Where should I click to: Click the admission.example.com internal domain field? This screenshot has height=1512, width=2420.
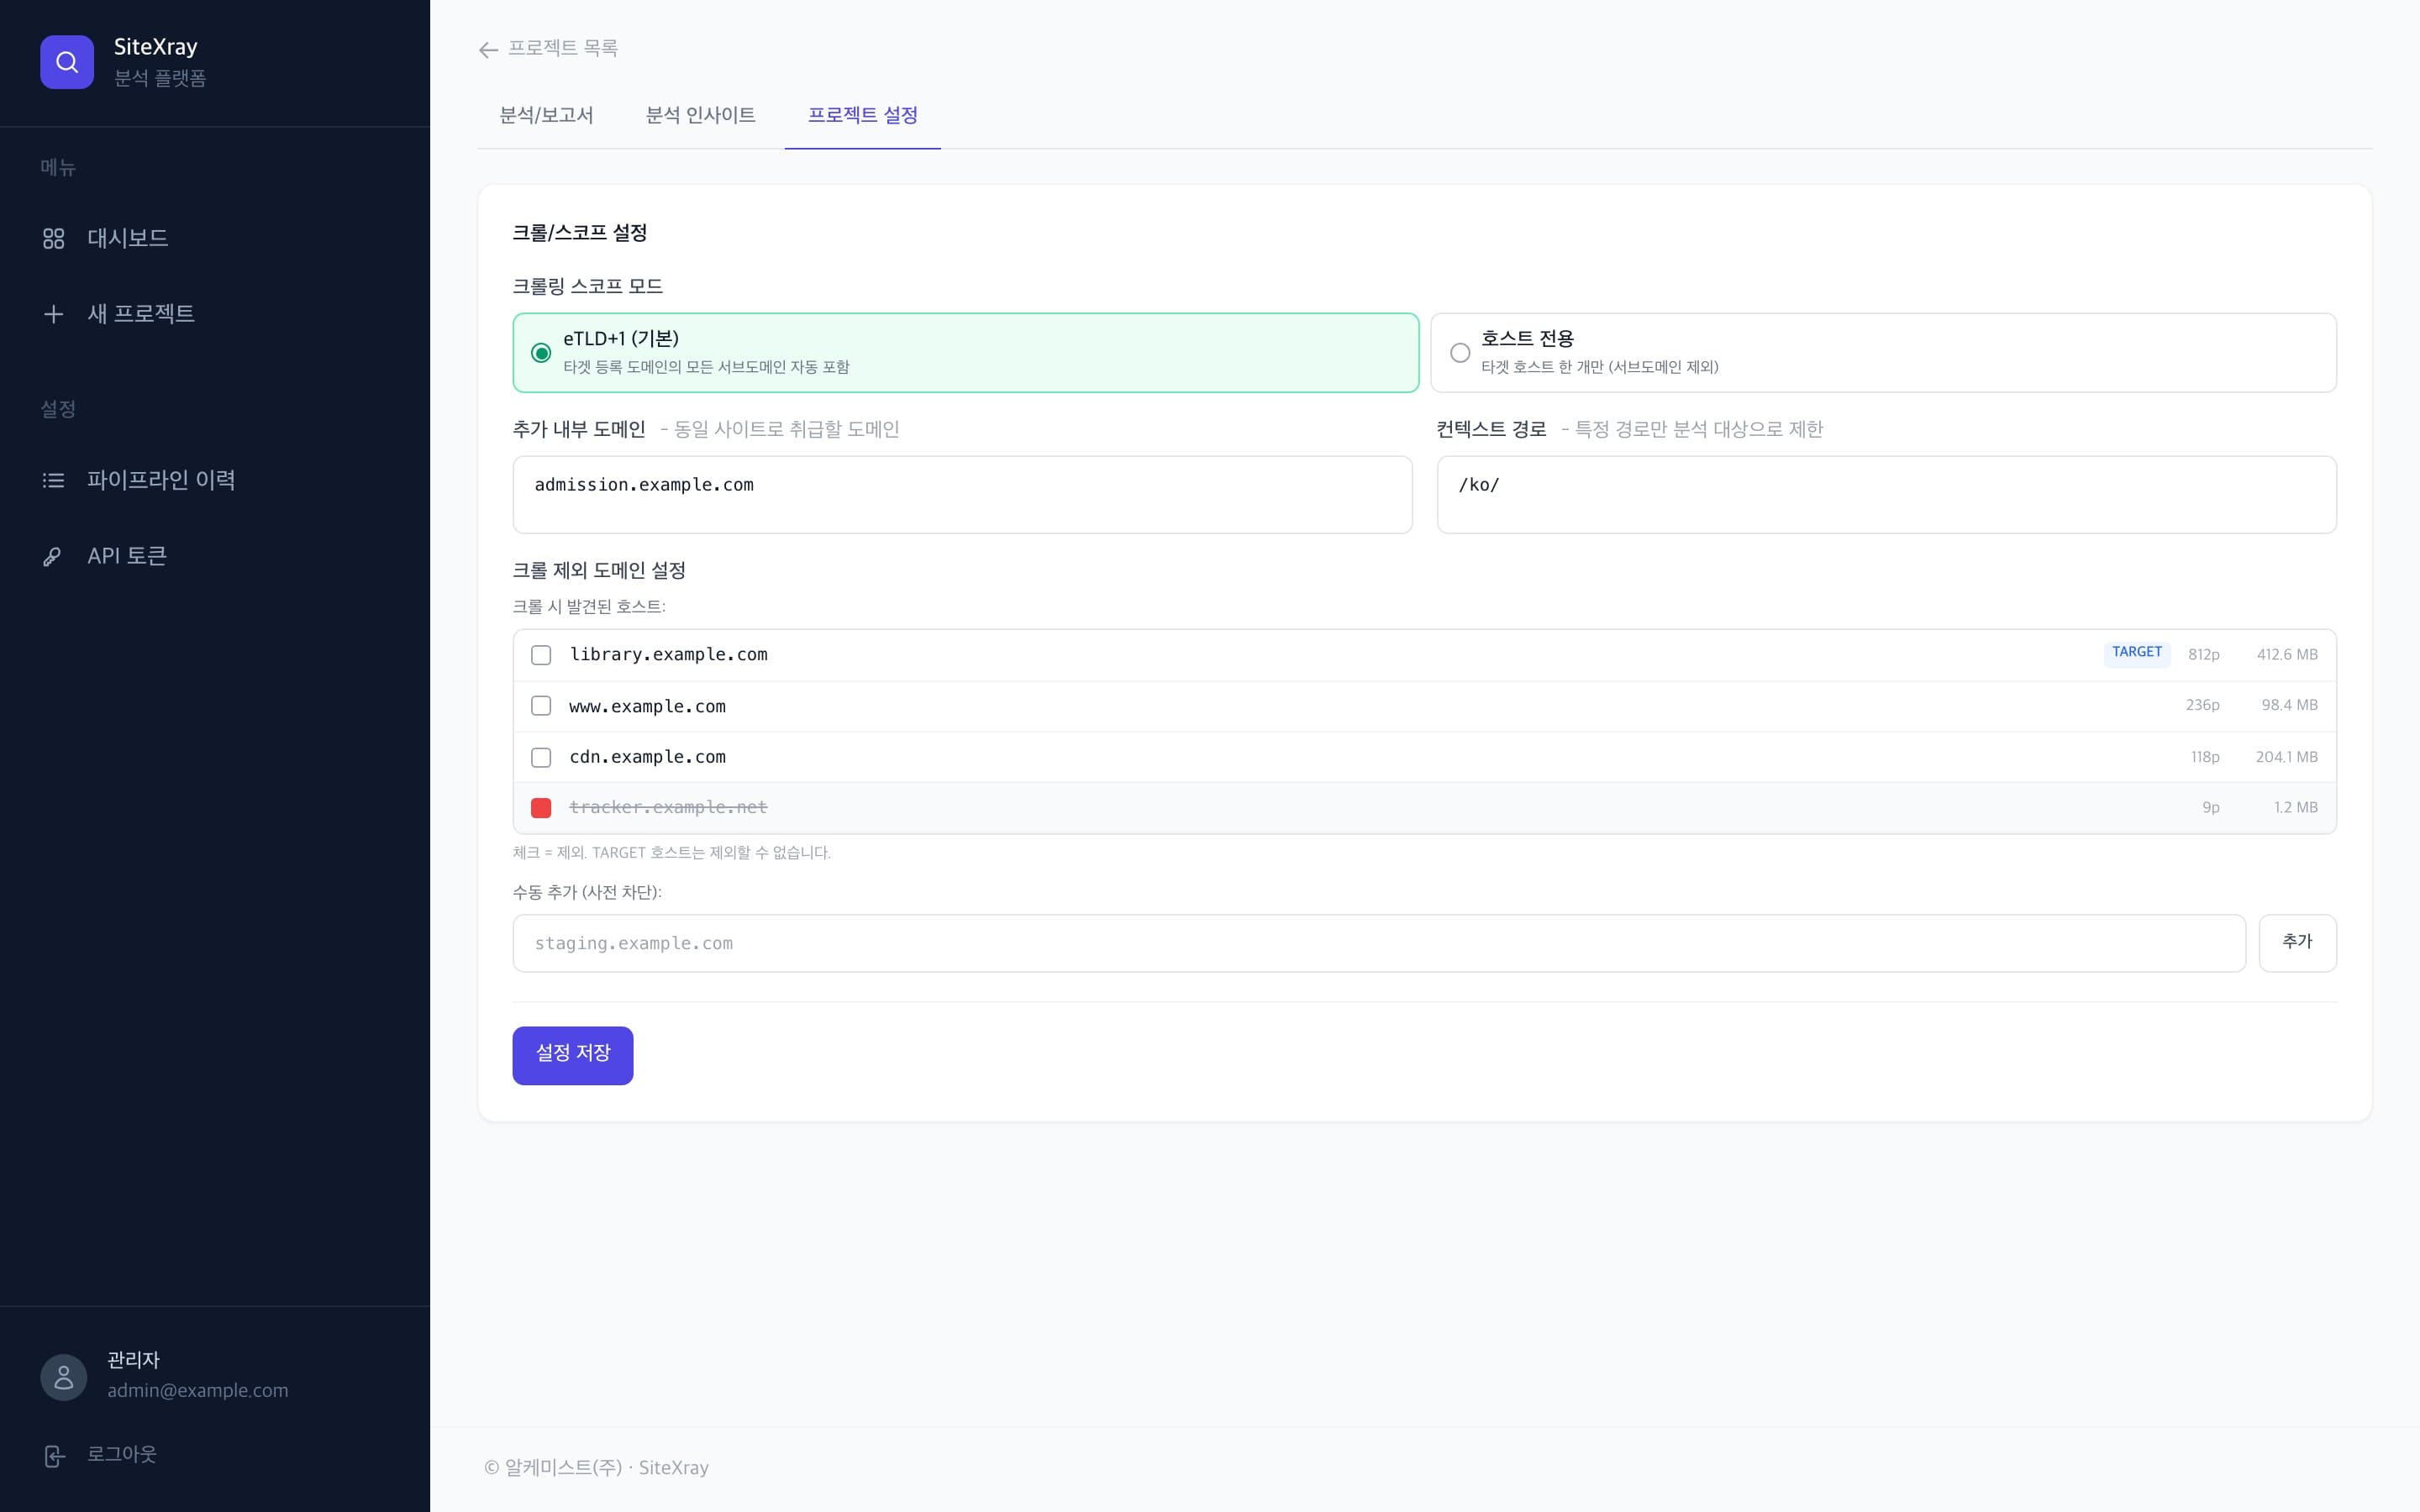click(962, 495)
